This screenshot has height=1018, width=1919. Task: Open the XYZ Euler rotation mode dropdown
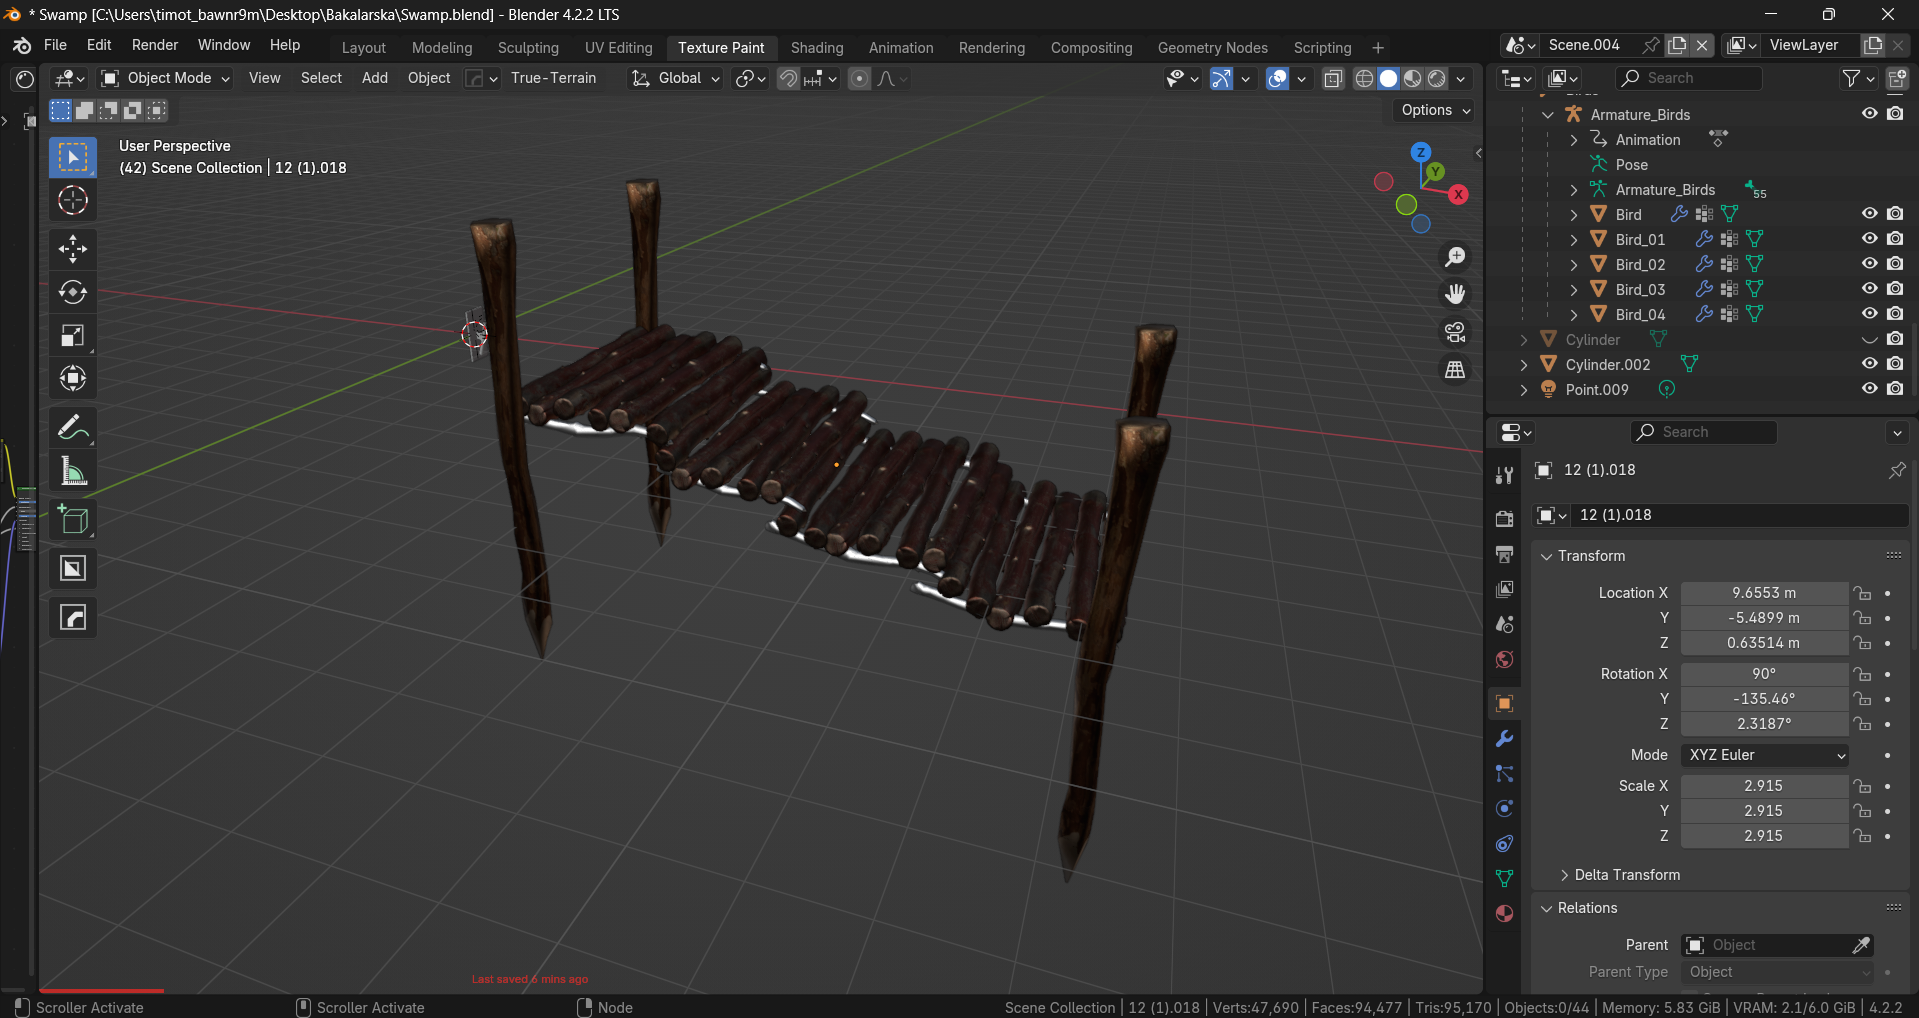(x=1765, y=755)
